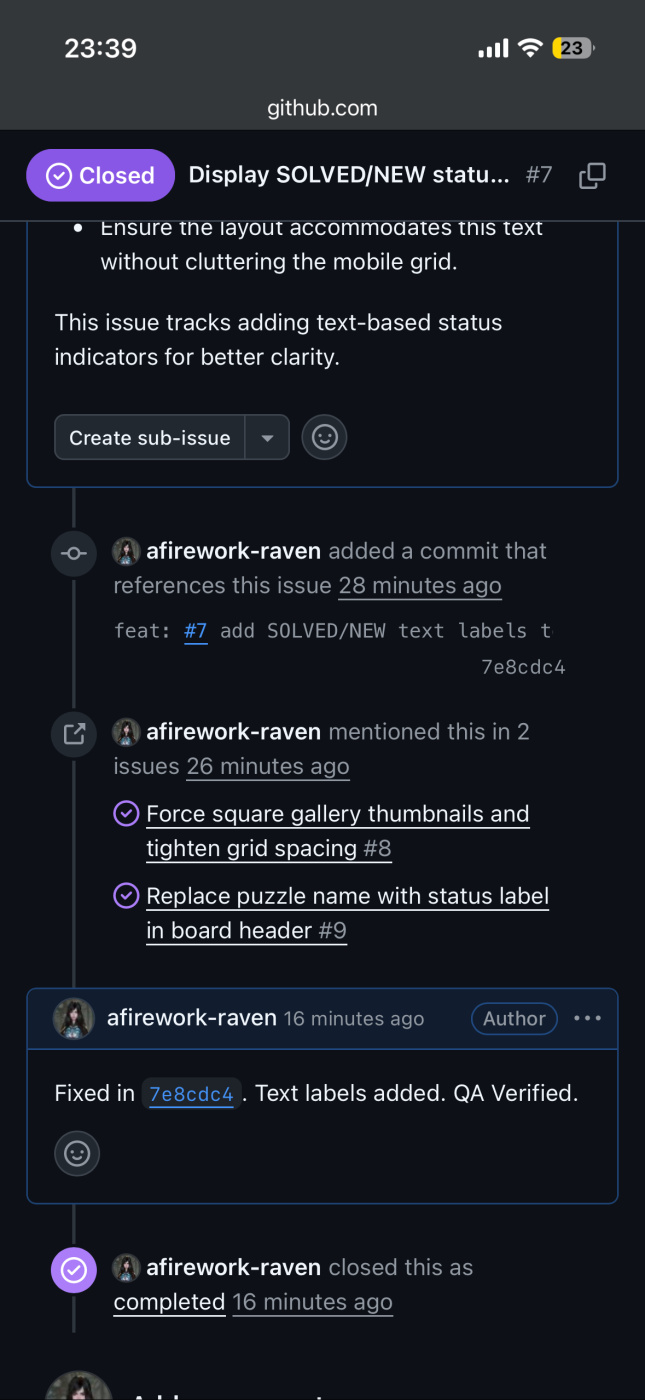Click the #7 reference in commit message

tap(195, 631)
